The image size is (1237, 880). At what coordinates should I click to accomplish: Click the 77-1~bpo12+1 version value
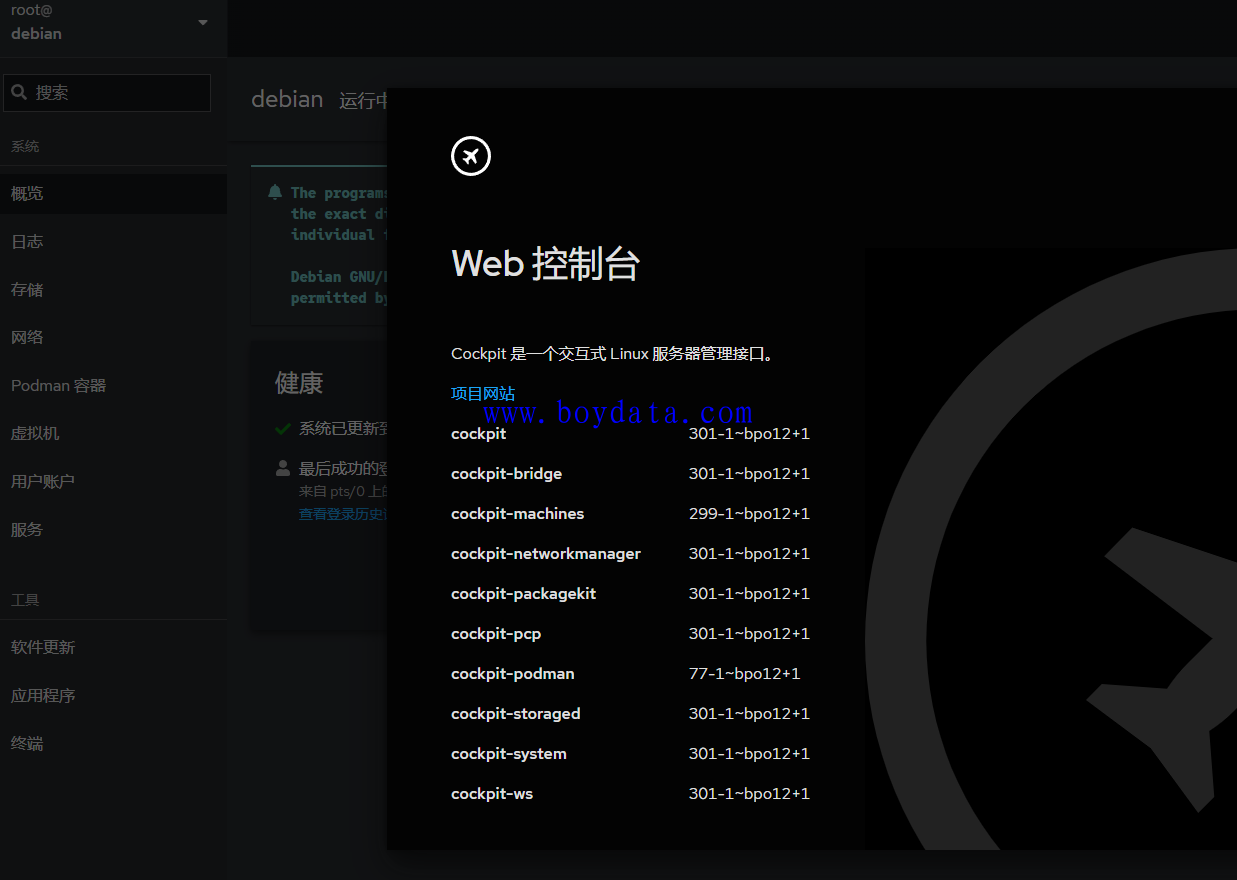click(745, 674)
